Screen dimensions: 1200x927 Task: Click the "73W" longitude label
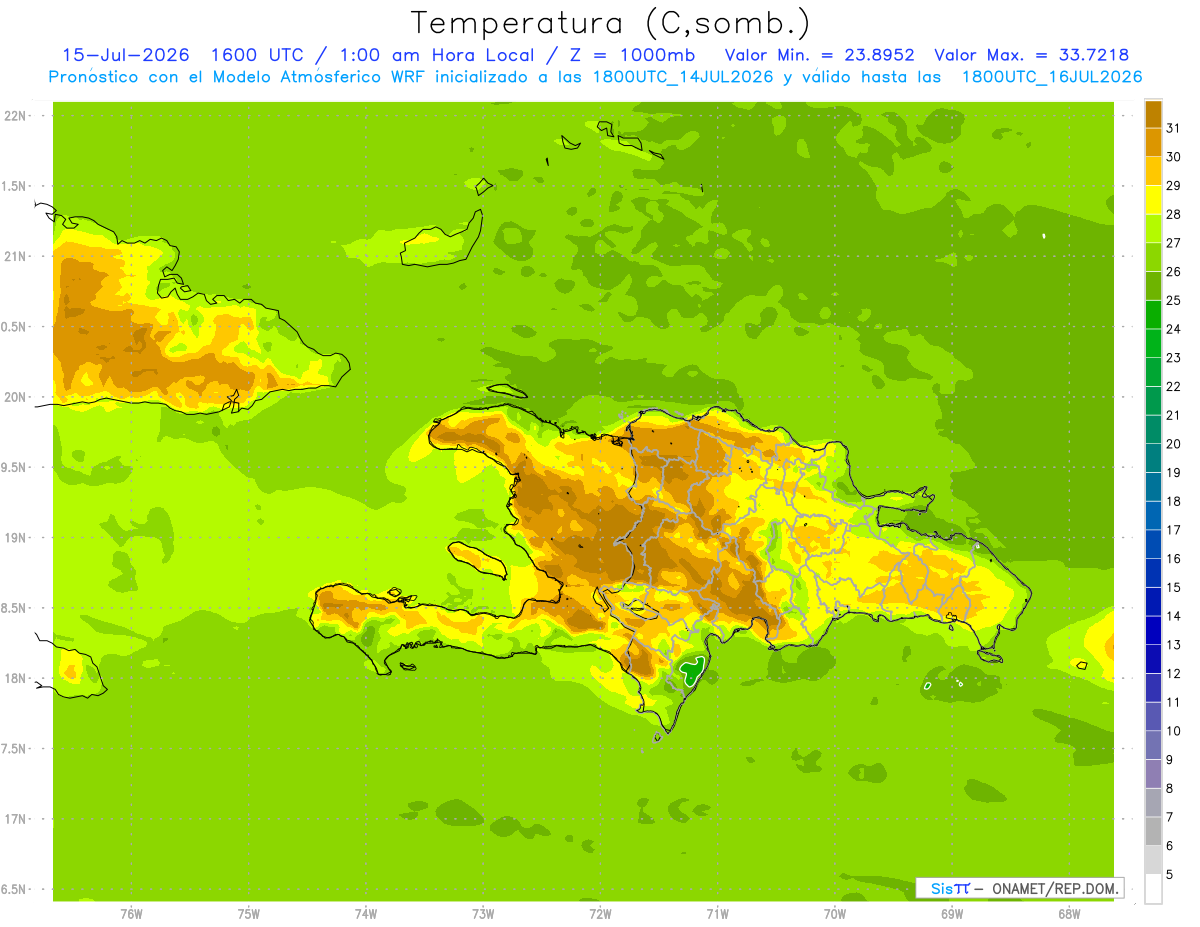483,914
